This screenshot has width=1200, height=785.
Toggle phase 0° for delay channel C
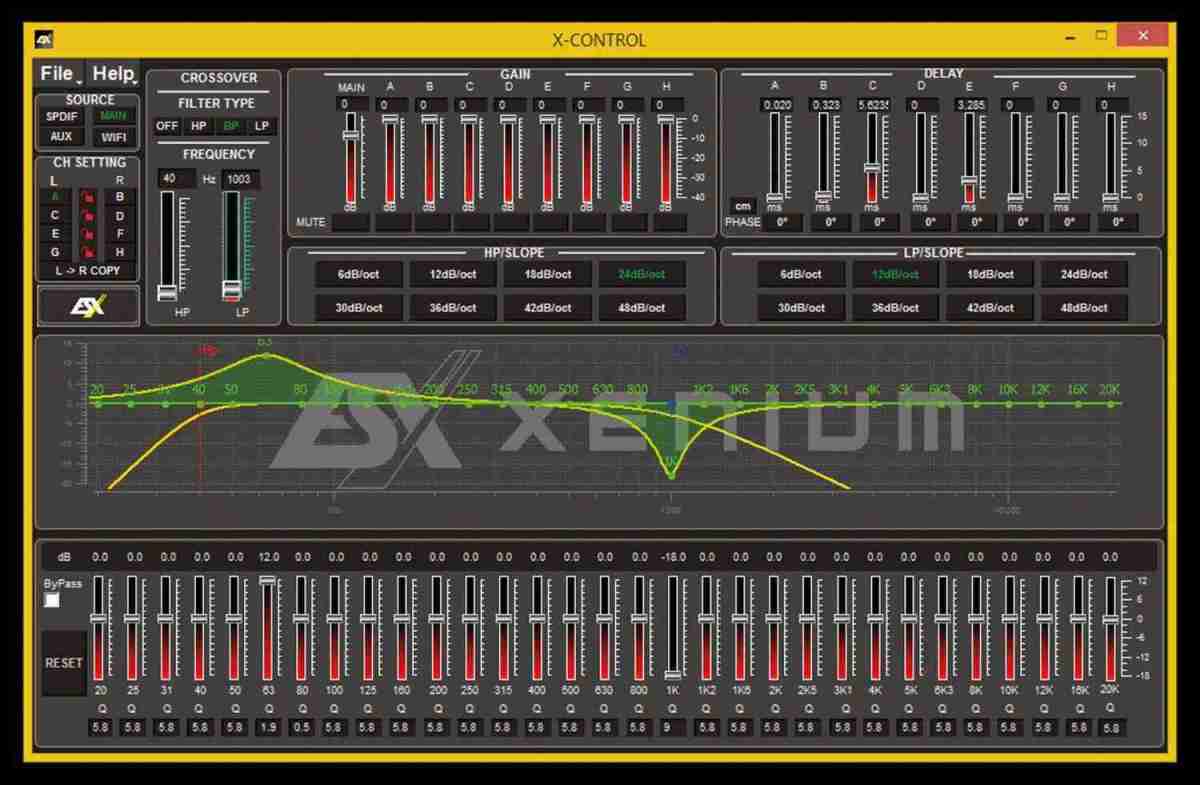coord(878,222)
